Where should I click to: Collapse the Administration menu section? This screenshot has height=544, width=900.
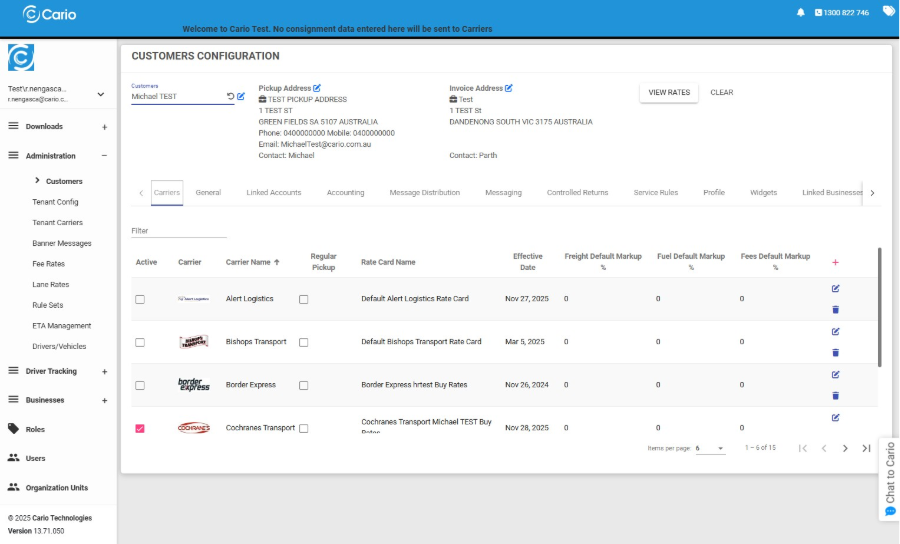point(104,156)
